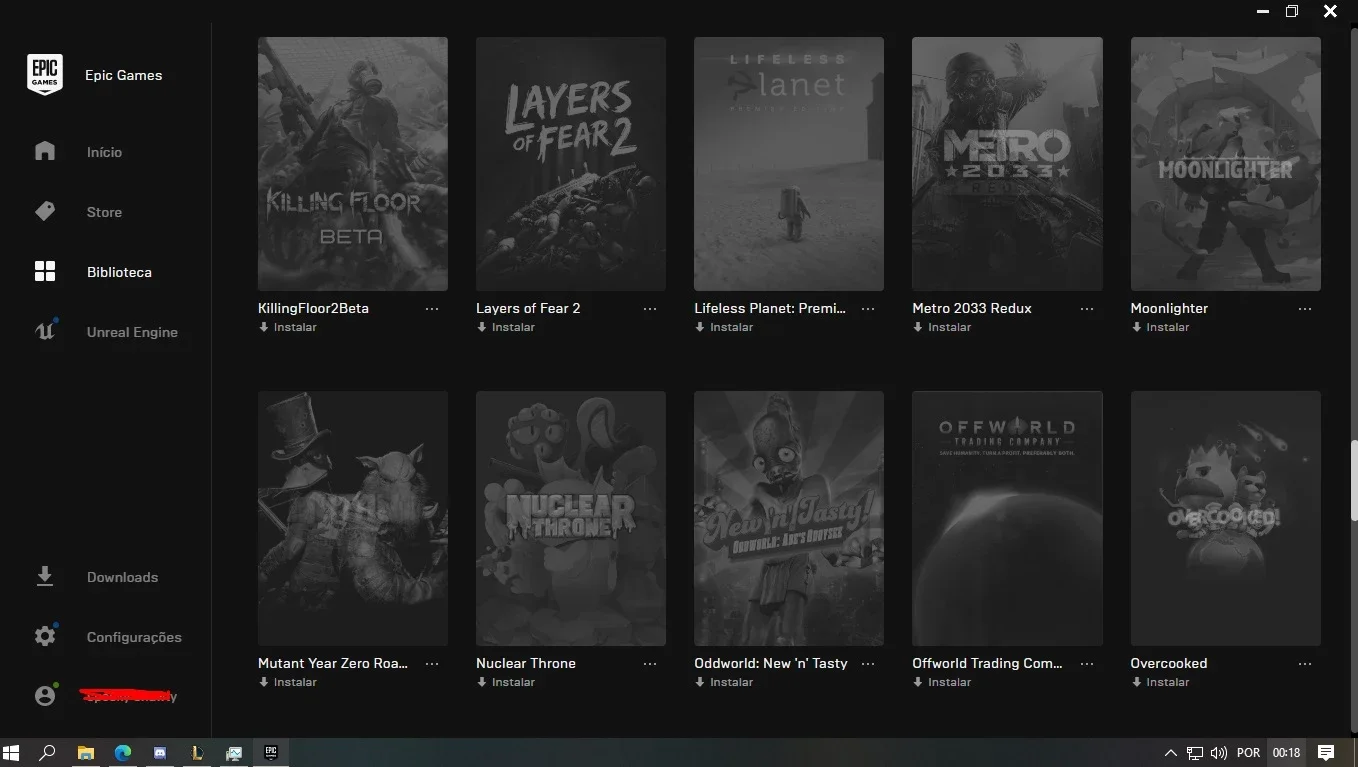Image resolution: width=1358 pixels, height=767 pixels.
Task: Click the Biblioteca grid icon
Action: (45, 271)
